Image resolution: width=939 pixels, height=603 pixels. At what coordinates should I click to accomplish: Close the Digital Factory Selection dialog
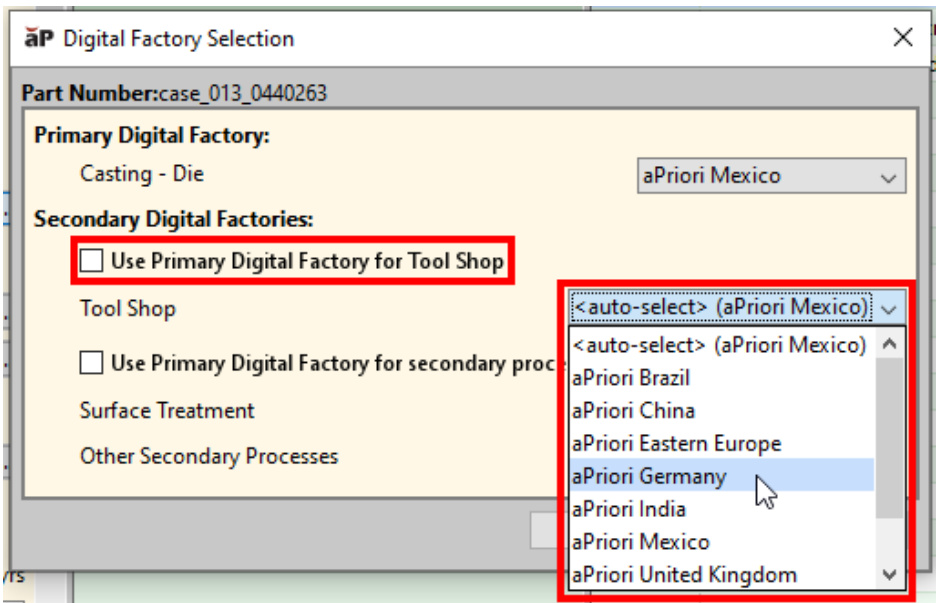[x=902, y=39]
